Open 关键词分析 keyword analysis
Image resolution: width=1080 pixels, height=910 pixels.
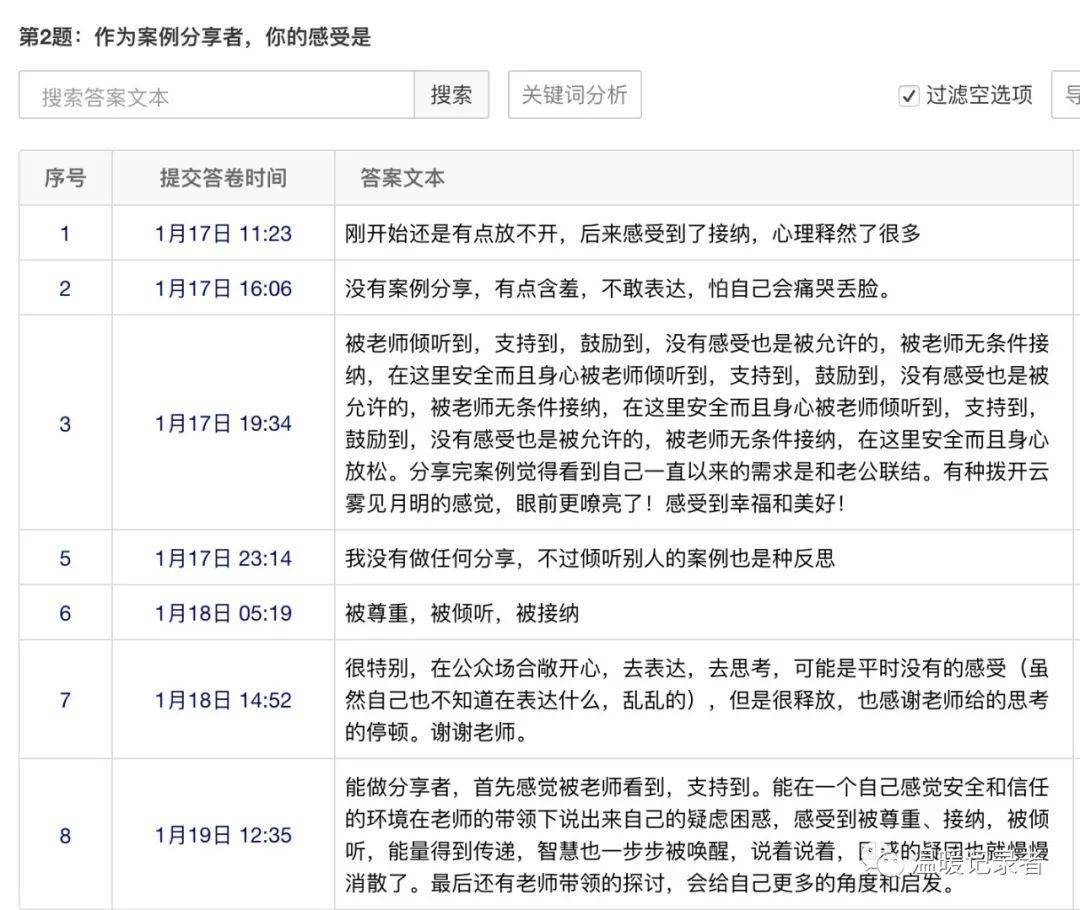[x=574, y=94]
